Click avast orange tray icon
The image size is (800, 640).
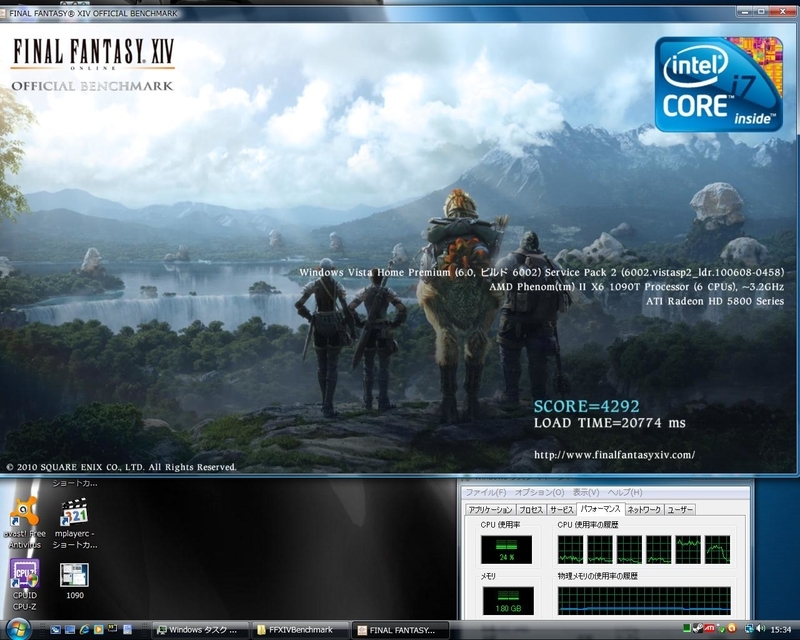click(x=732, y=628)
